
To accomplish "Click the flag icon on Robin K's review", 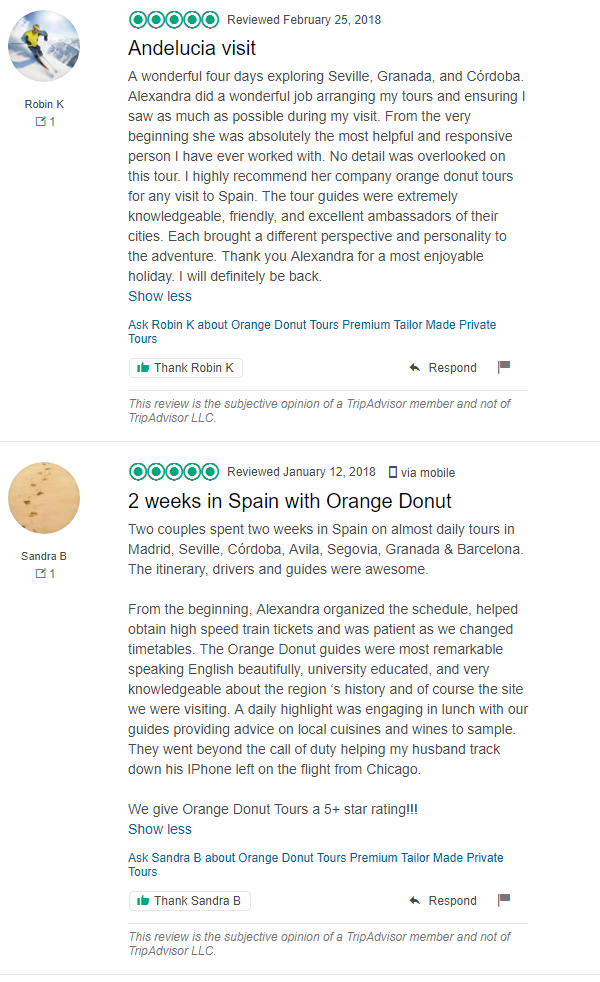I will 504,367.
